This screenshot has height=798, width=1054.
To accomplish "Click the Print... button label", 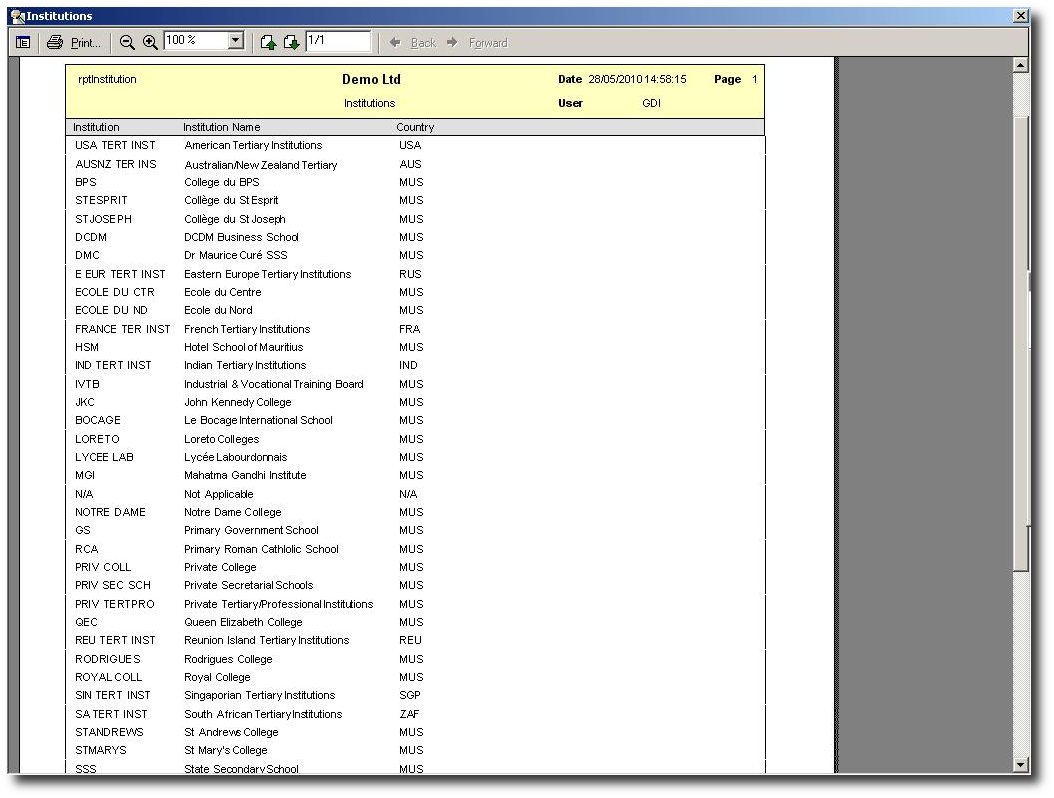I will click(86, 43).
